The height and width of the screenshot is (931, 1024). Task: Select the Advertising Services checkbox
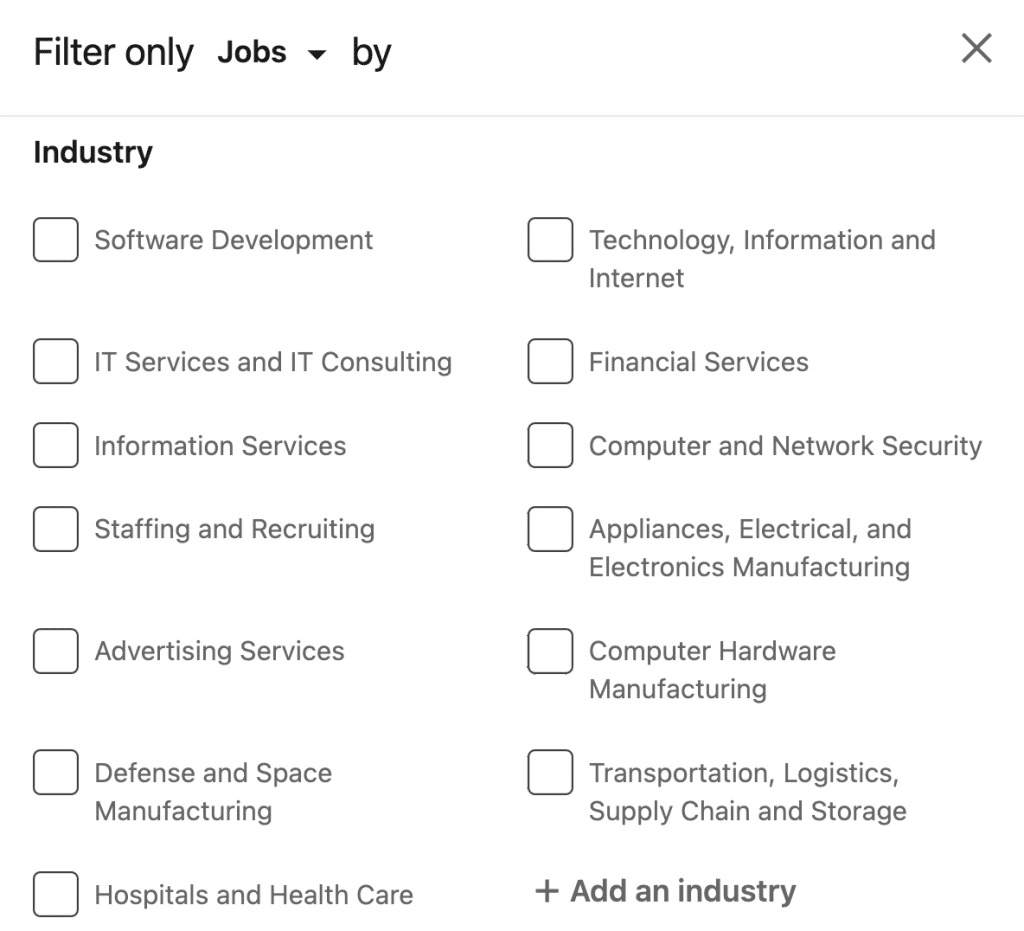[x=56, y=651]
